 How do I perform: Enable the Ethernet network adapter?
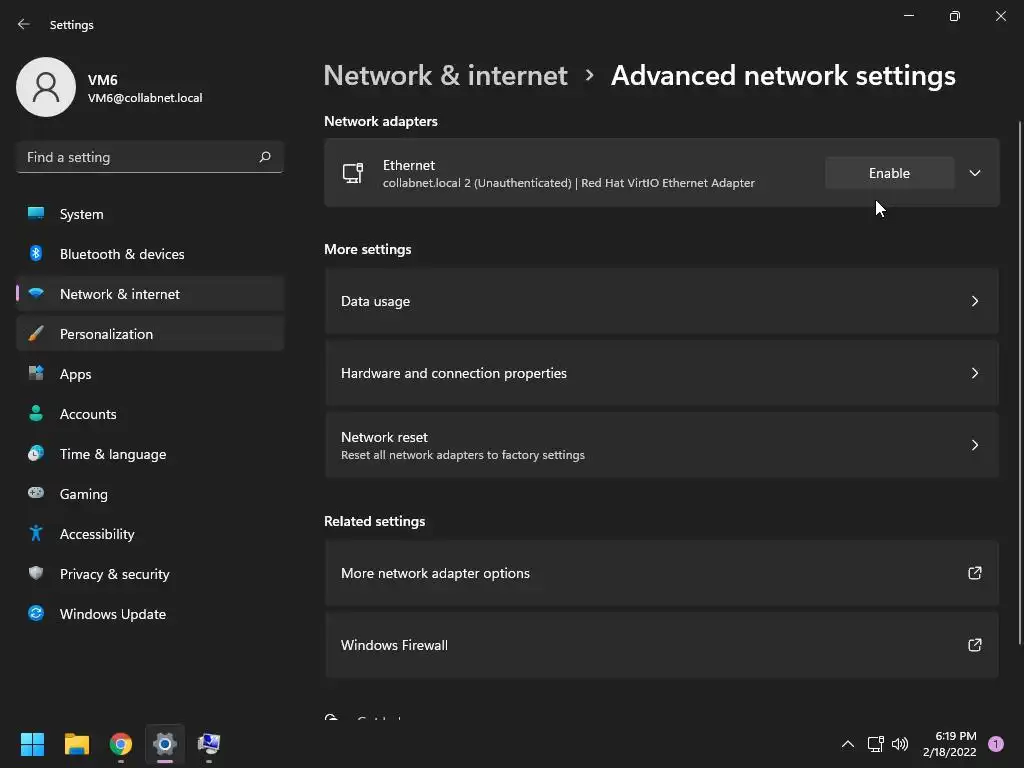(x=889, y=173)
